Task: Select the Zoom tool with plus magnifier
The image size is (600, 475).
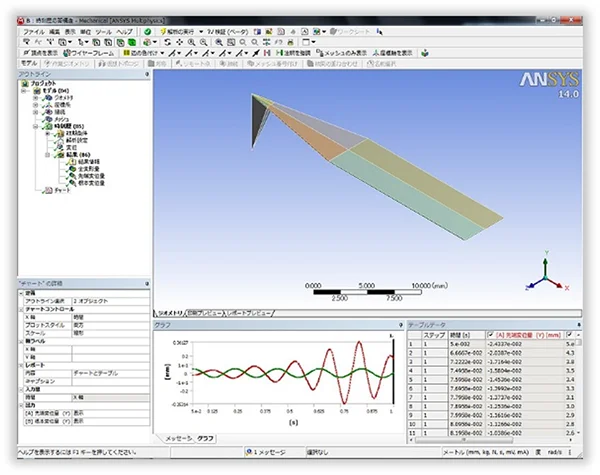Action: pyautogui.click(x=191, y=42)
